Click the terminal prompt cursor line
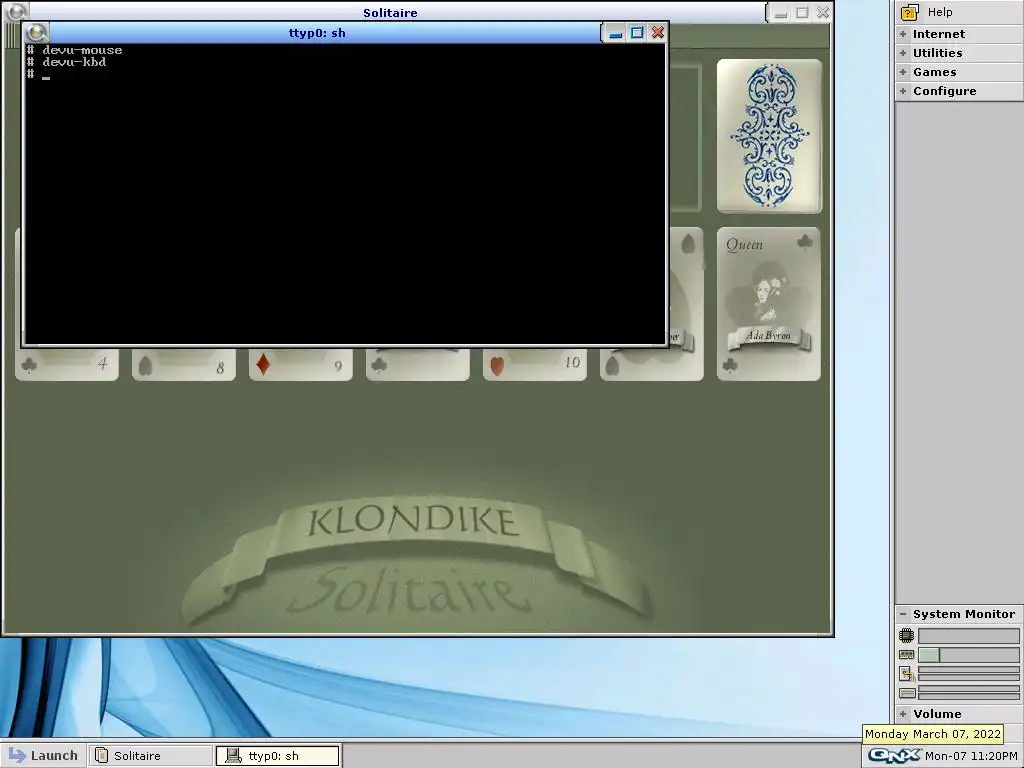1024x768 pixels. click(x=39, y=74)
